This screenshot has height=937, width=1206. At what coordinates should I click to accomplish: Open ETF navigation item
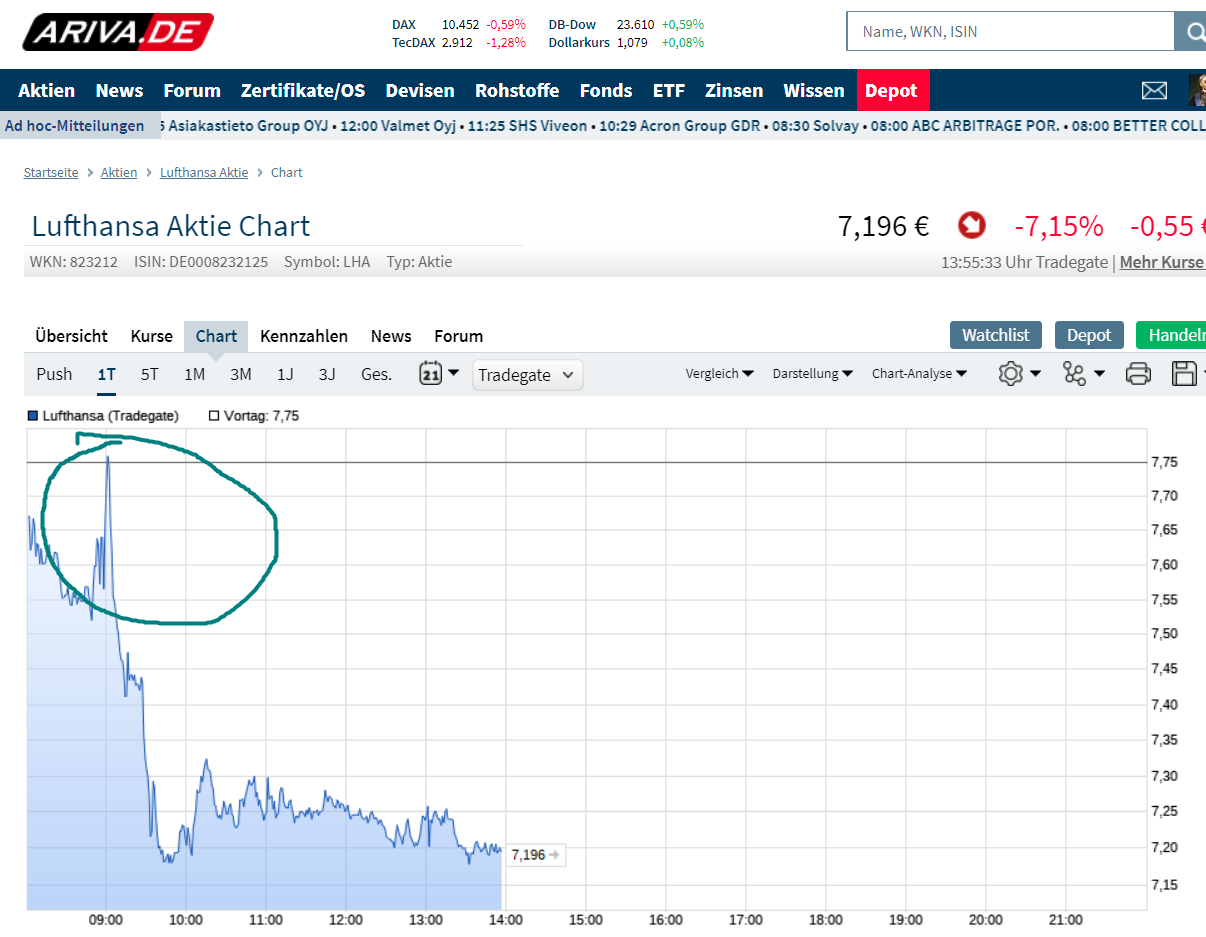tap(669, 90)
